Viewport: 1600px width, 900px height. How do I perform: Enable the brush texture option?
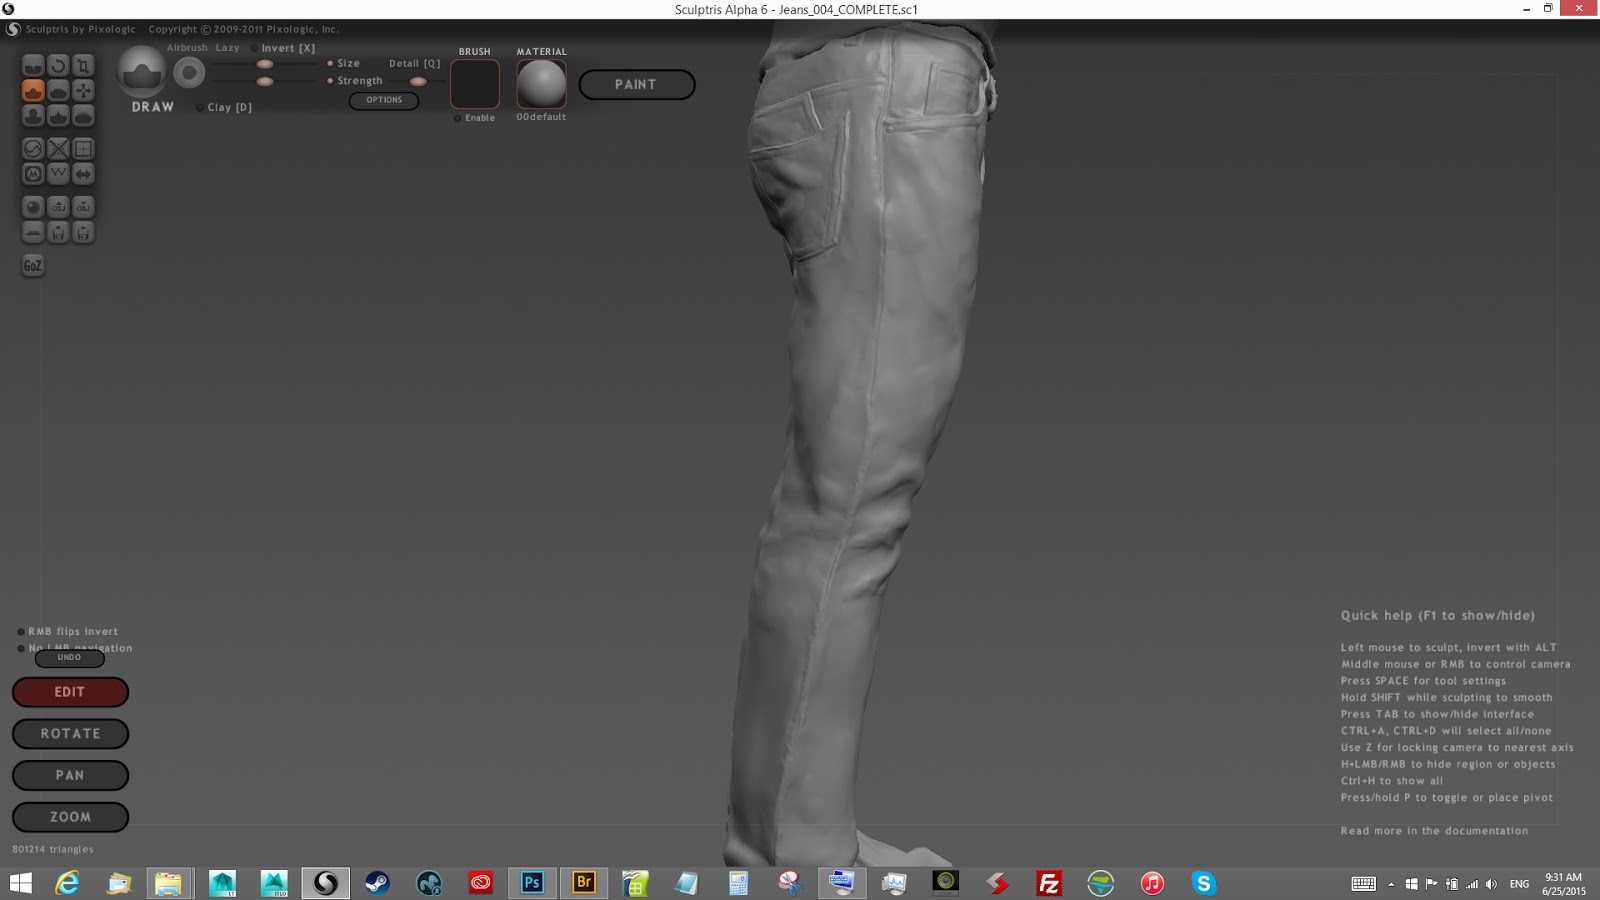point(458,118)
